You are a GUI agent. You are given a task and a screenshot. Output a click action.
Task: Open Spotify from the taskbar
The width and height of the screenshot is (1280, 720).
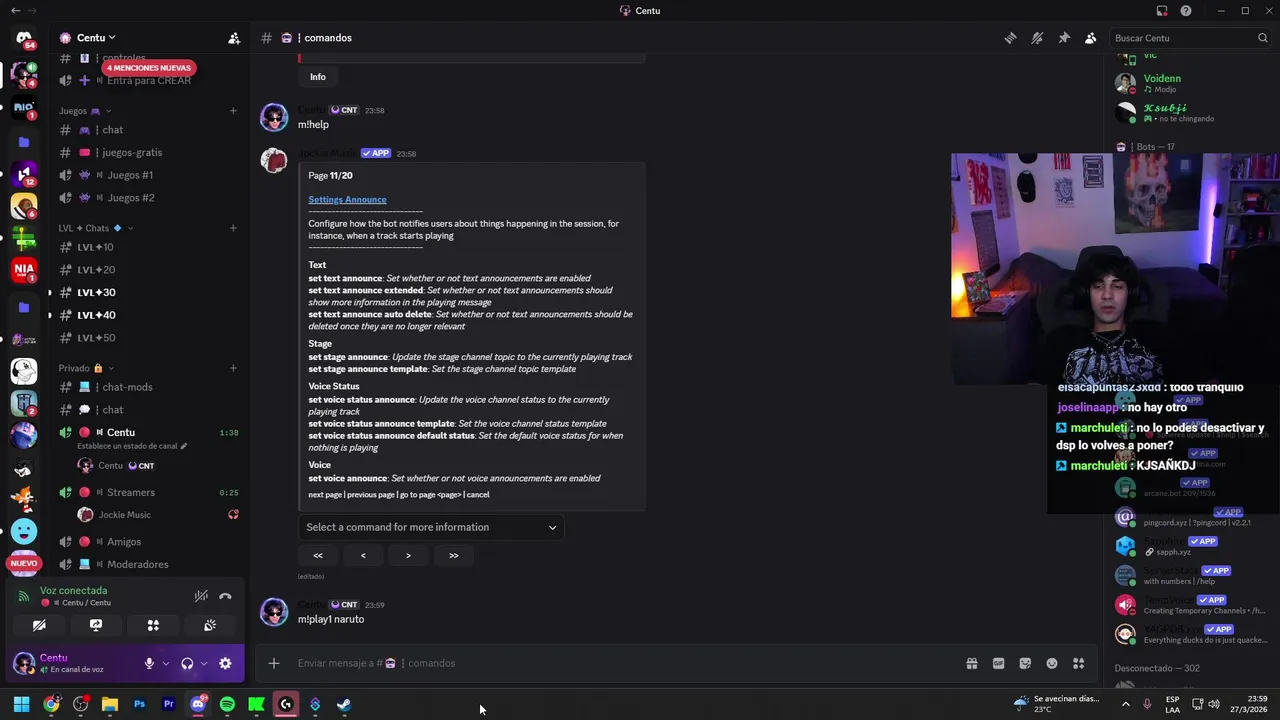tap(227, 704)
